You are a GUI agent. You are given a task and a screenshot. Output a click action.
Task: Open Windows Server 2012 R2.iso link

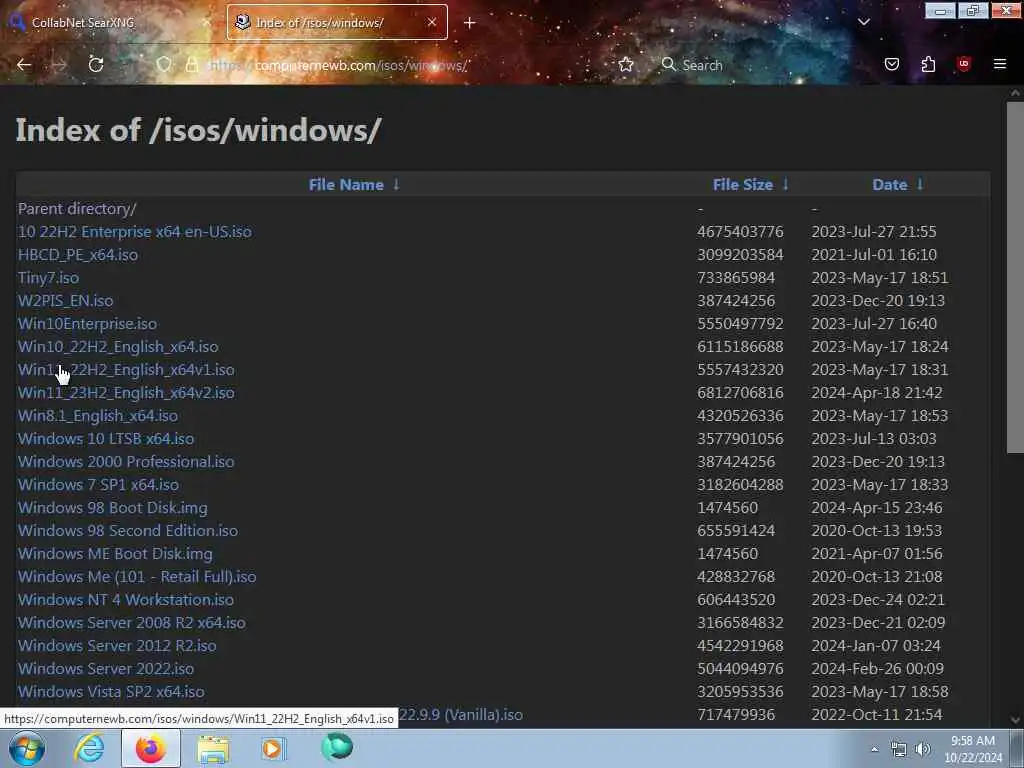(117, 645)
